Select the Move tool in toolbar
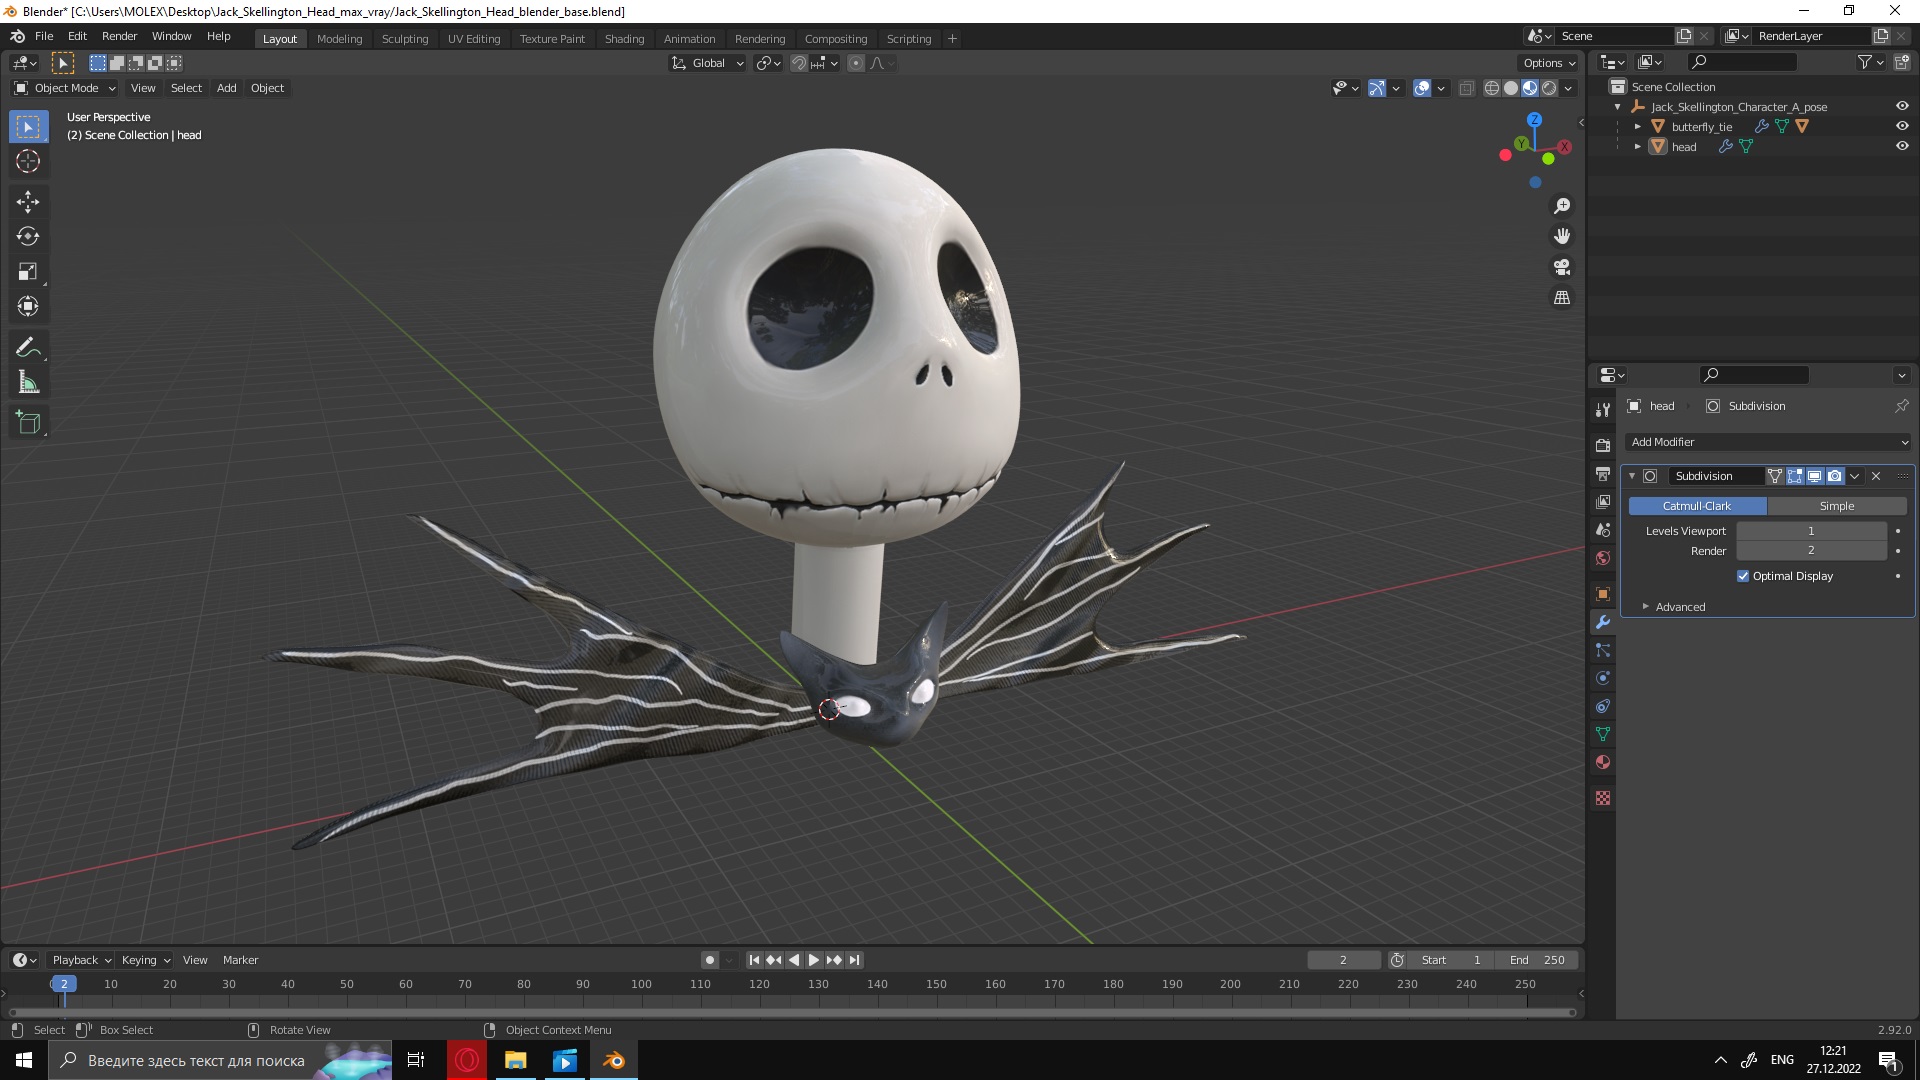Screen dimensions: 1920x1080 tap(28, 202)
